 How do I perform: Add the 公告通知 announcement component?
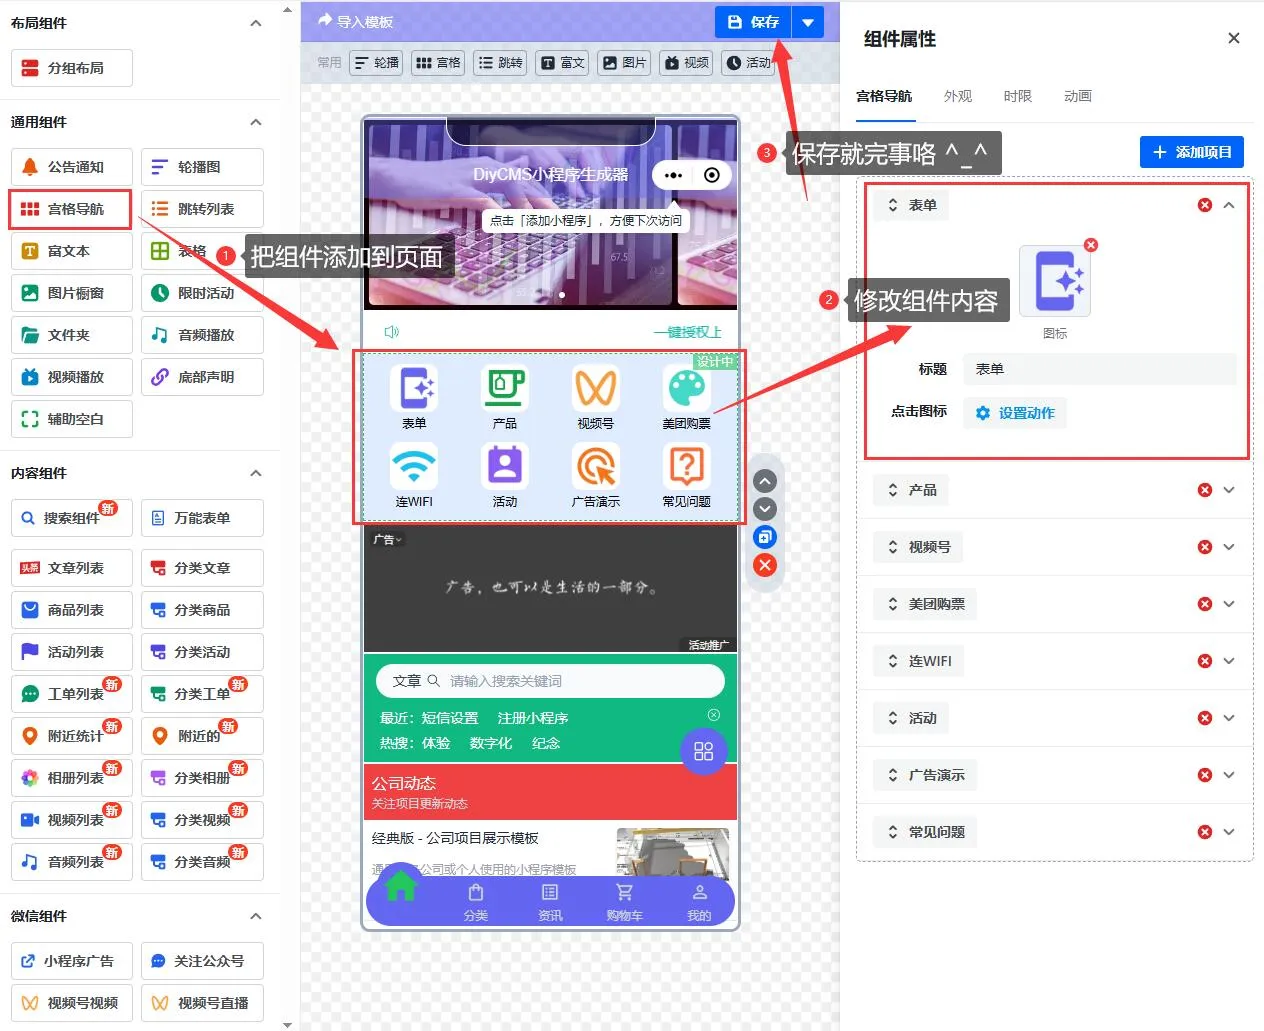pyautogui.click(x=71, y=167)
